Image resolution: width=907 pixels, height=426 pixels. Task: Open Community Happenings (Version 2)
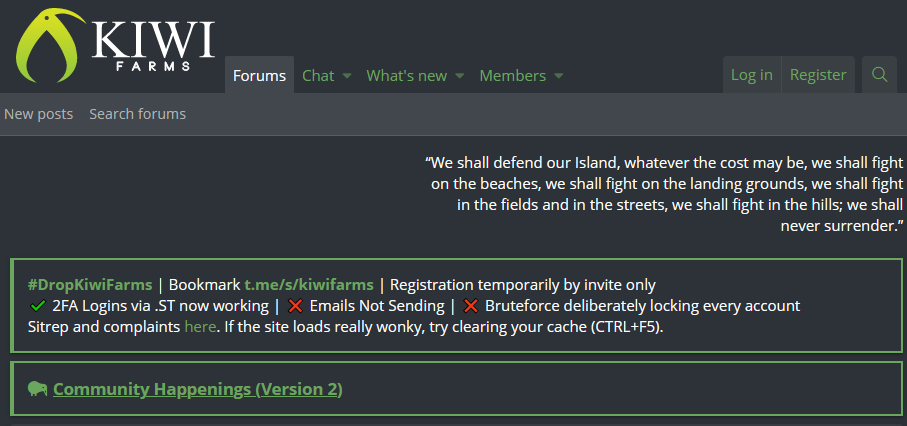[197, 389]
